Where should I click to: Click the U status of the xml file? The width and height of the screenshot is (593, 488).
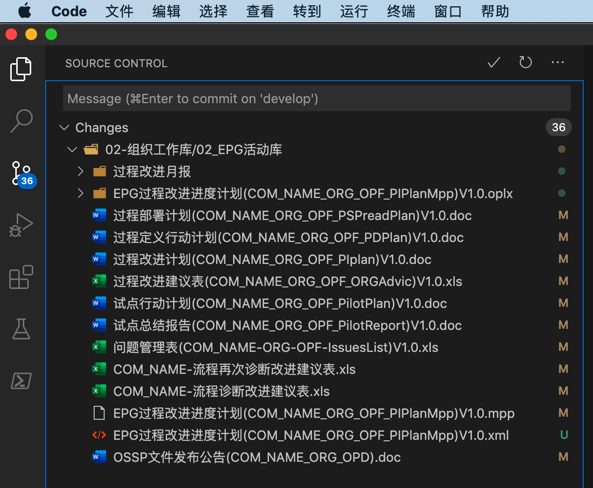point(564,435)
